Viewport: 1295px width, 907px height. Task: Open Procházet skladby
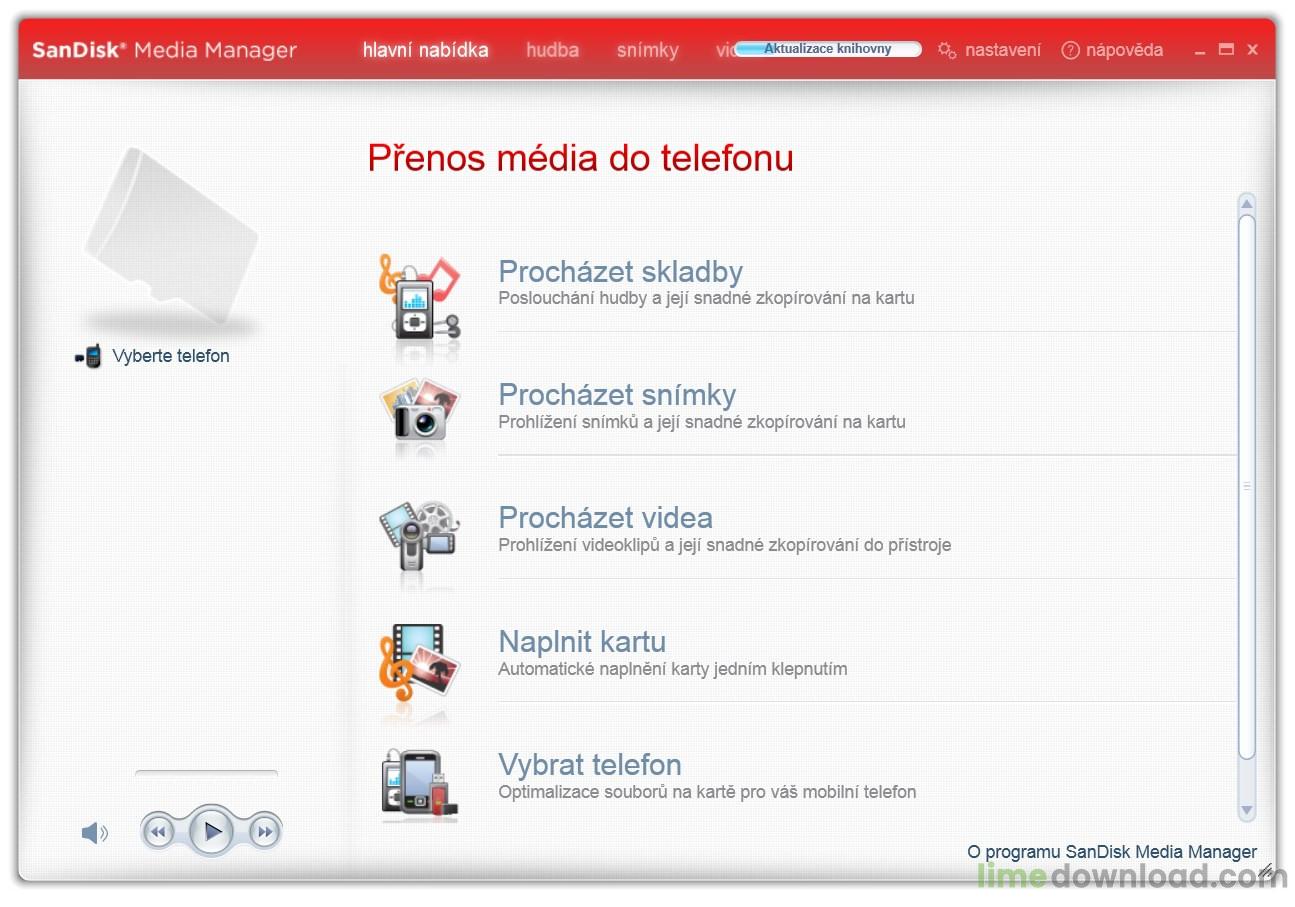click(621, 272)
